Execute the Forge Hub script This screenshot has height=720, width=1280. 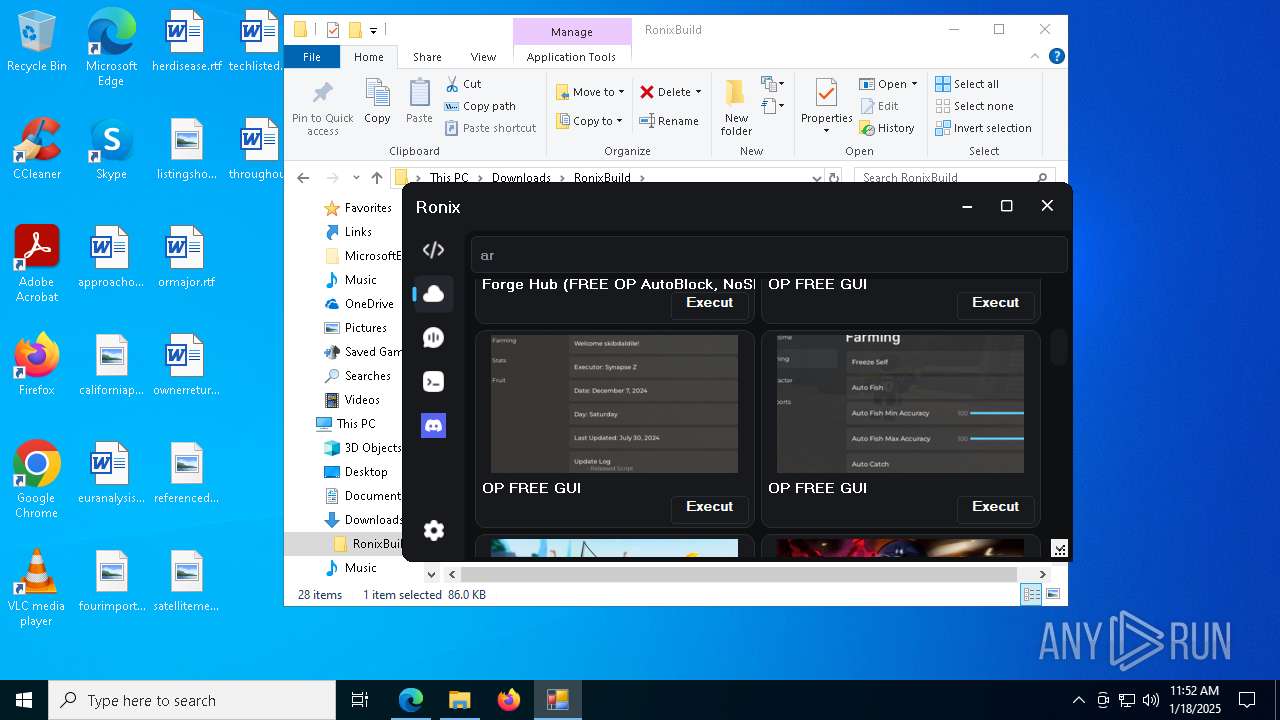point(709,303)
